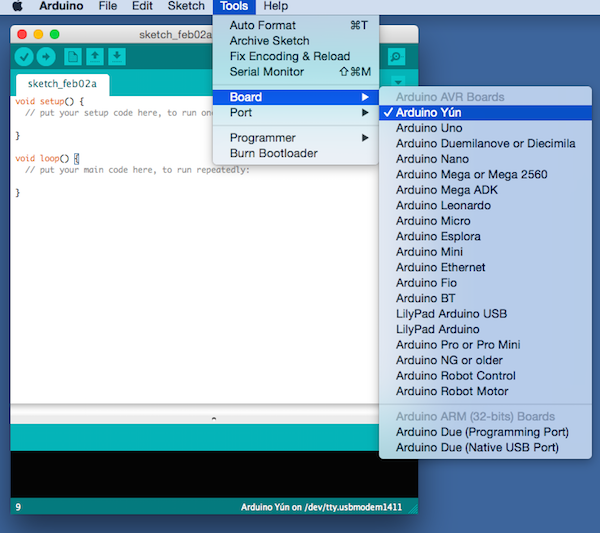Open the File menu

108,6
